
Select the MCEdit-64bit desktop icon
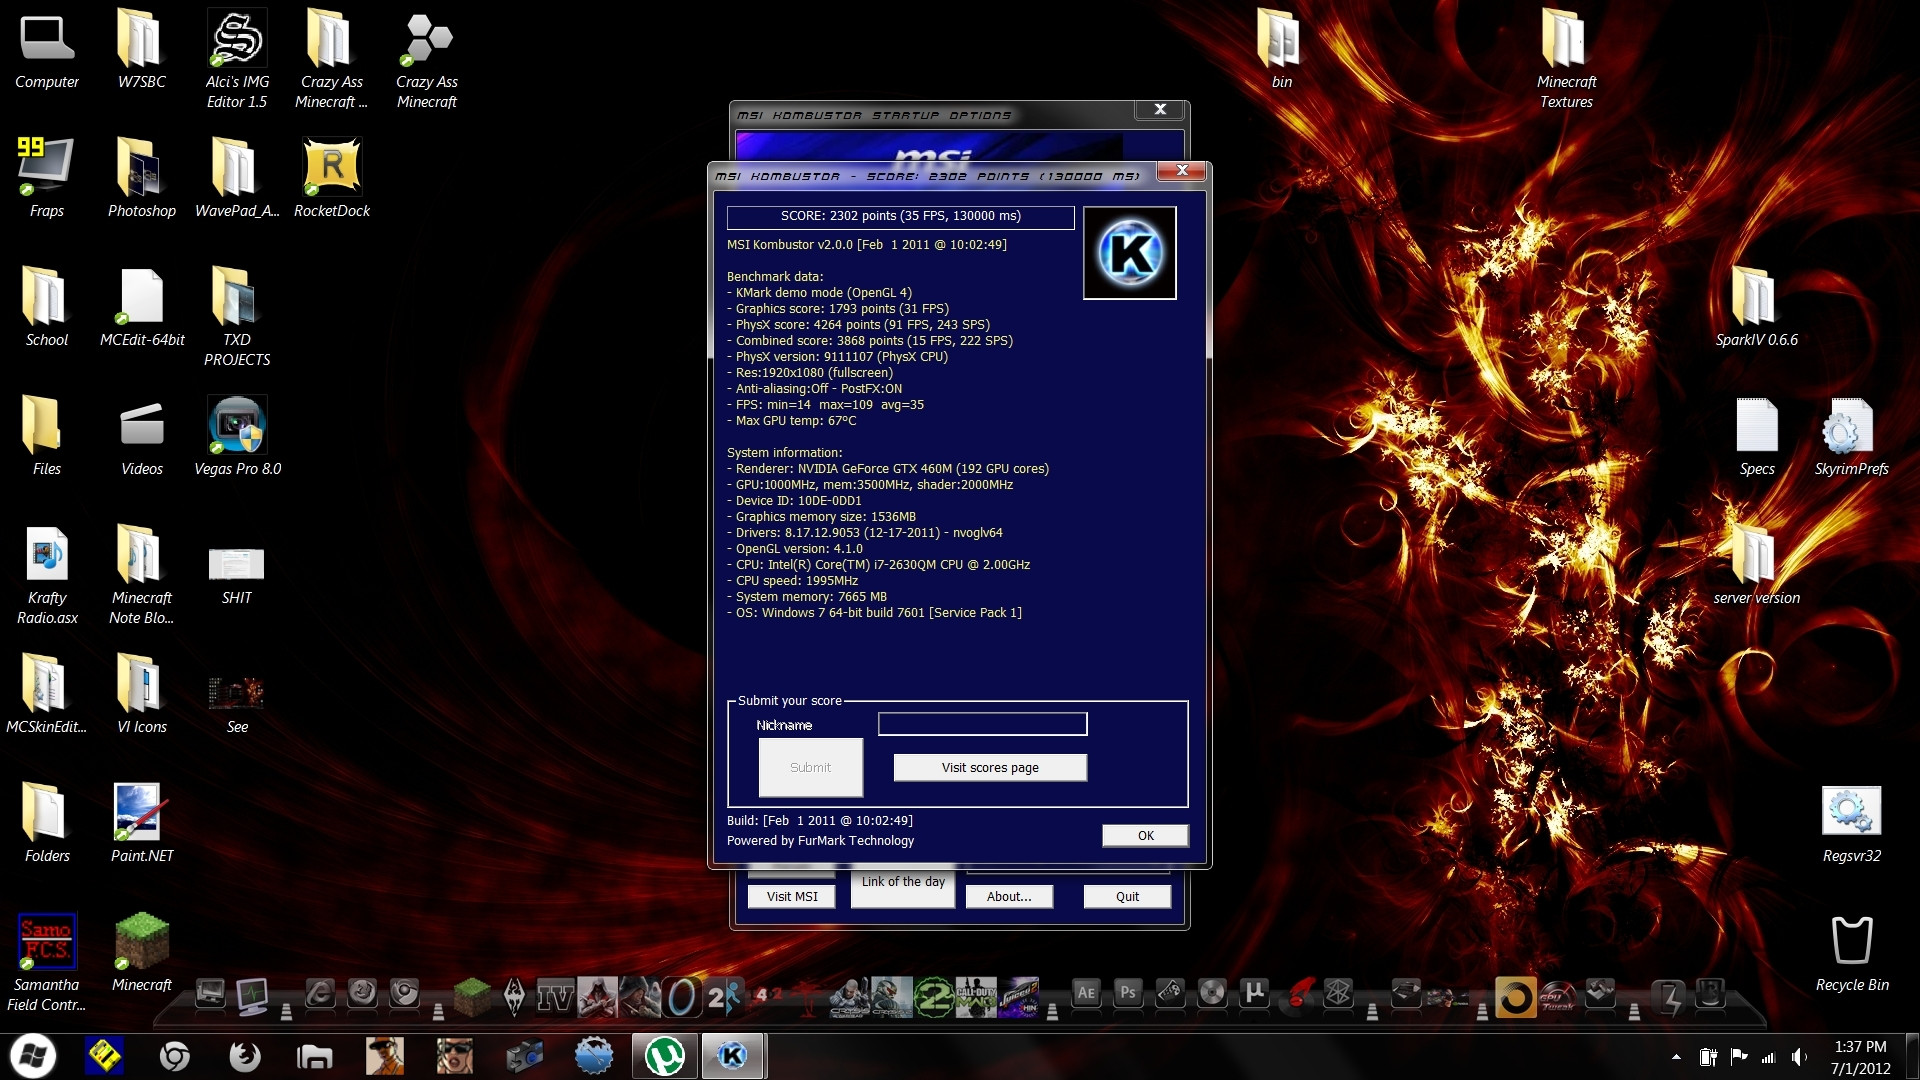pyautogui.click(x=142, y=306)
